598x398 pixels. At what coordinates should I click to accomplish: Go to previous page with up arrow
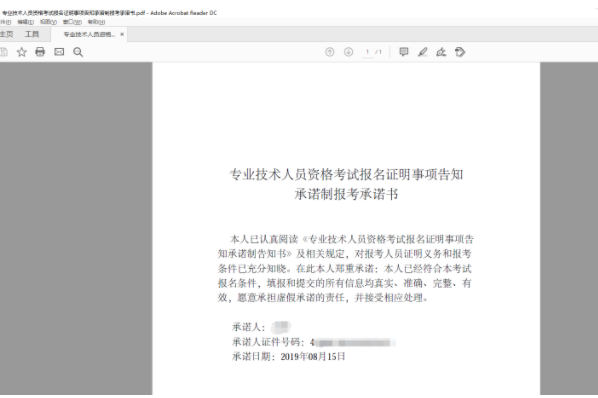point(330,52)
